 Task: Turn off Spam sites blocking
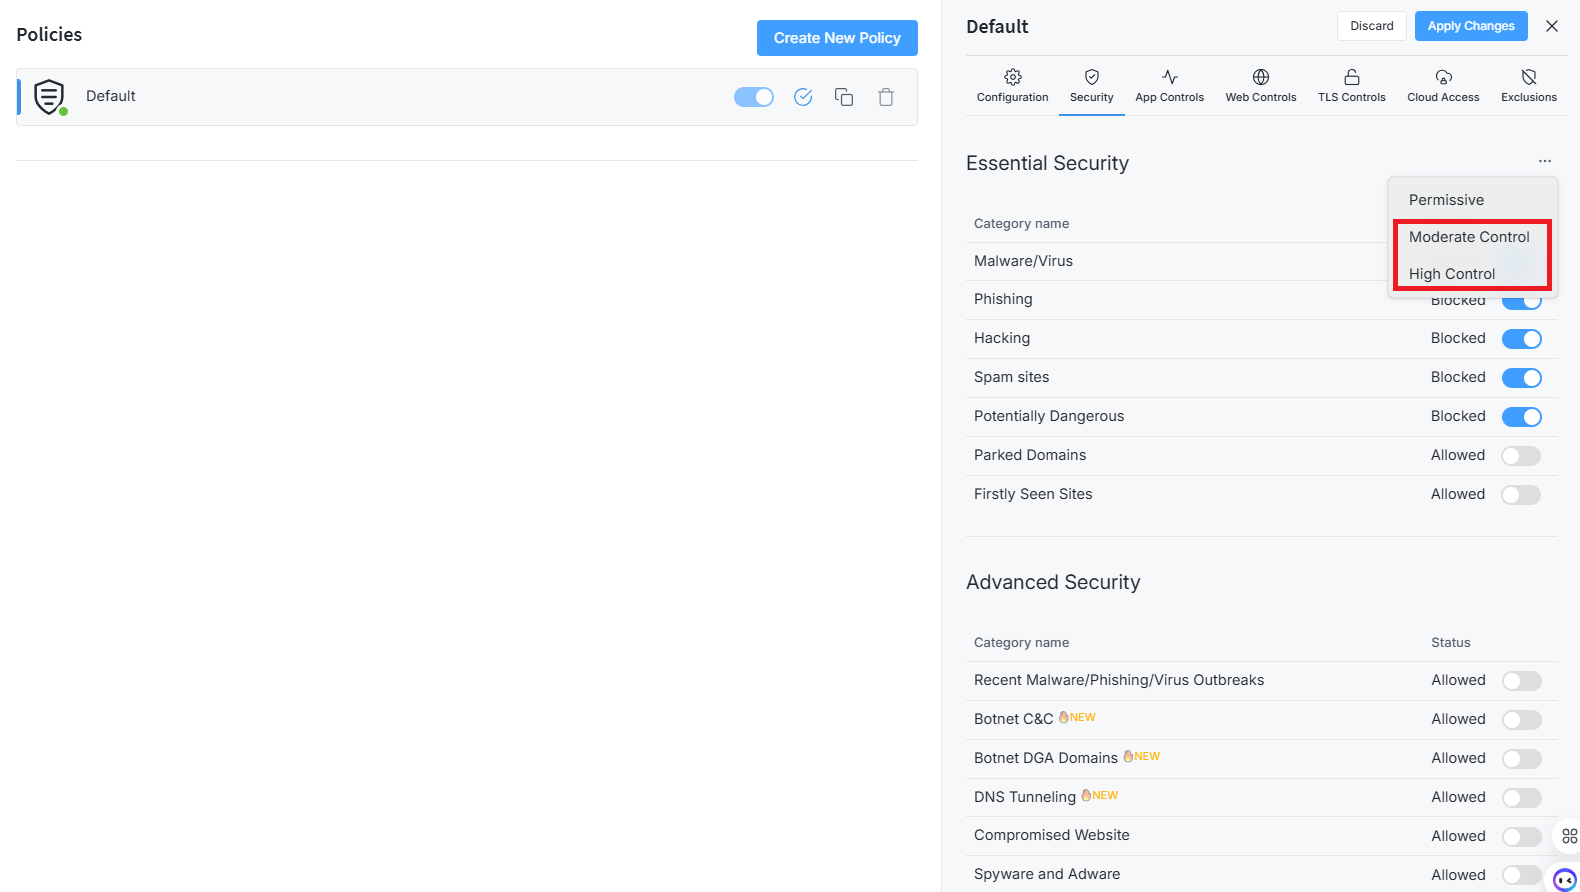coord(1521,378)
